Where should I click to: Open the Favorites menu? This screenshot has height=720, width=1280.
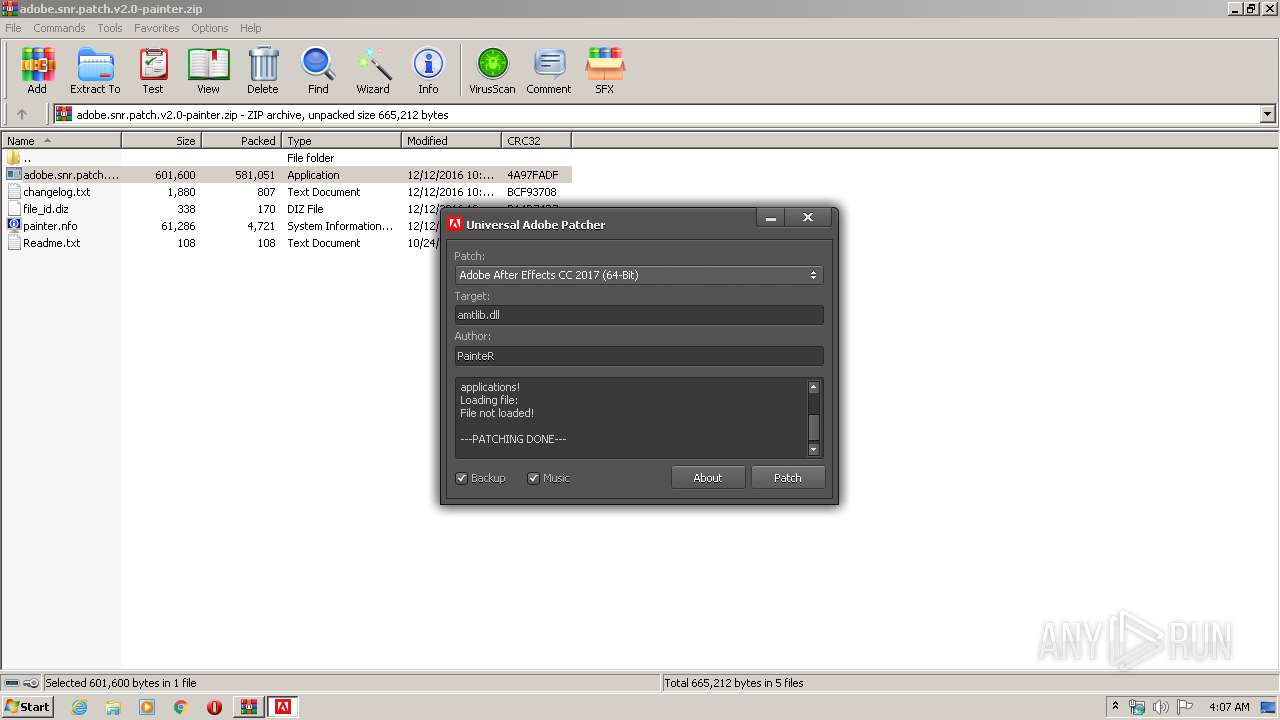(157, 28)
